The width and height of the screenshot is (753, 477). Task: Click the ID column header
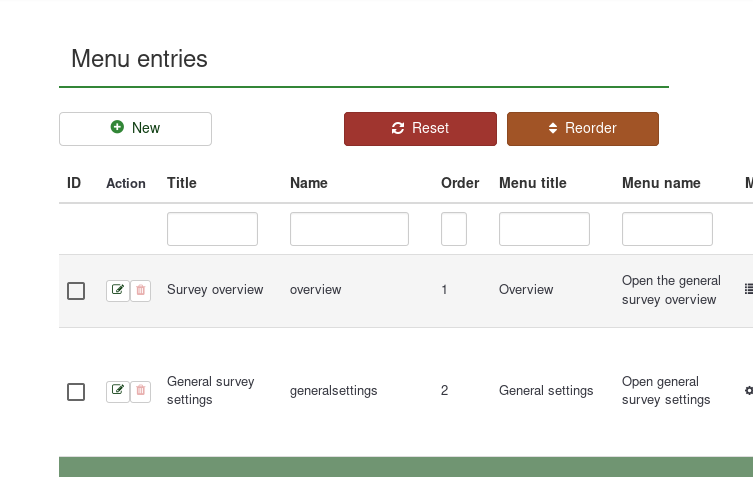tap(74, 183)
